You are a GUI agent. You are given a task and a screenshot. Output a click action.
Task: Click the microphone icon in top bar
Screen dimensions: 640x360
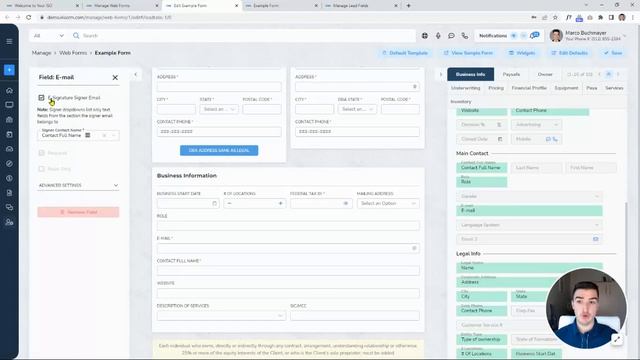tap(438, 36)
